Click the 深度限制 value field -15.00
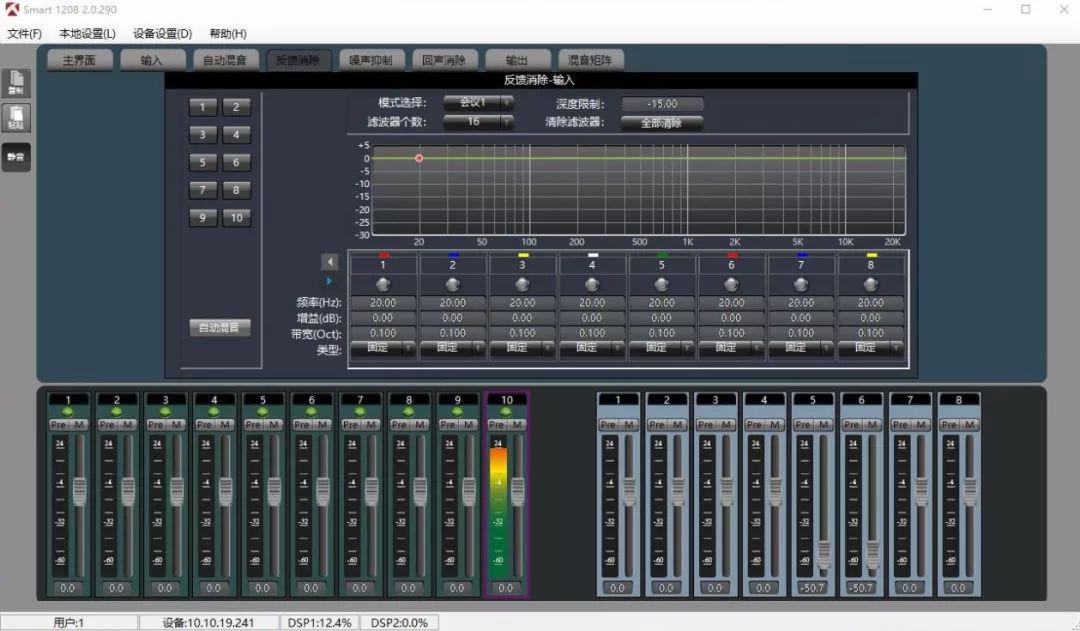The image size is (1080, 631). [663, 104]
